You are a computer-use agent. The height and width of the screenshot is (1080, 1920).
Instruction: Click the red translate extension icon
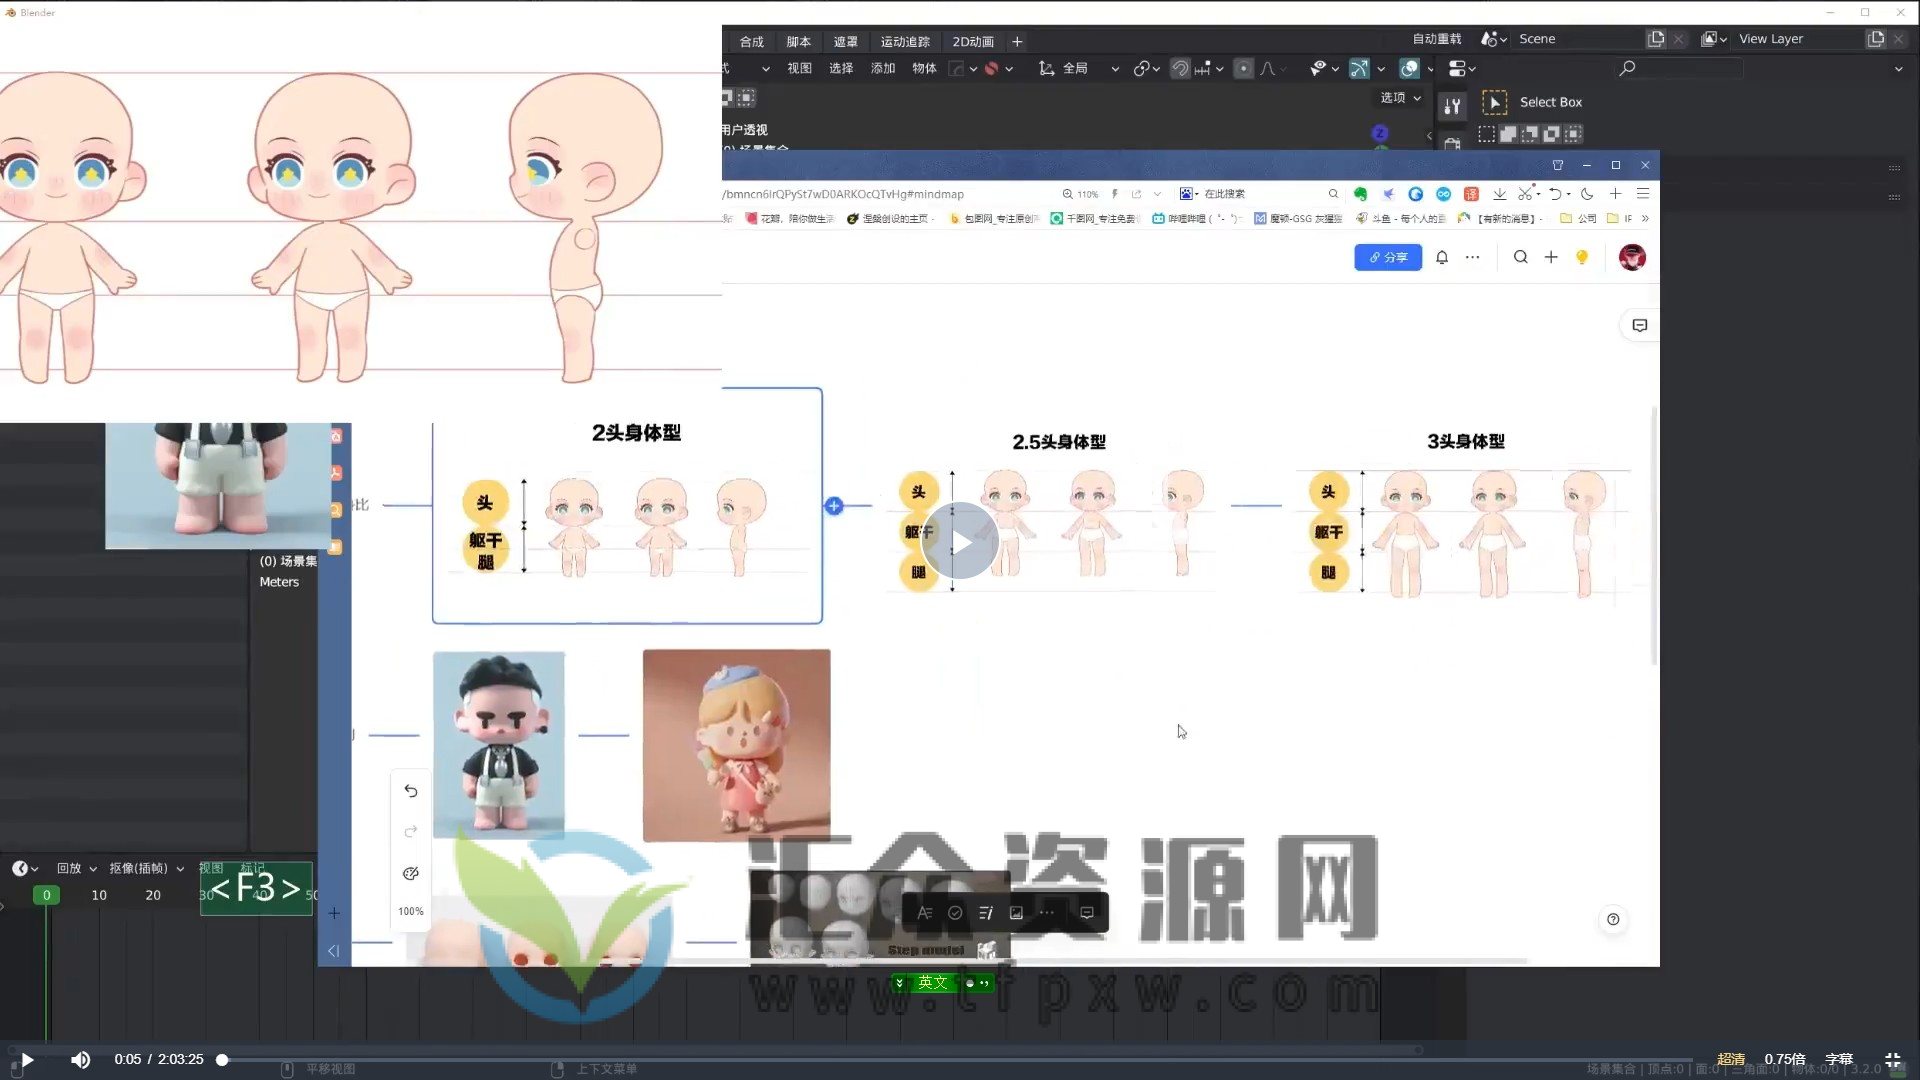(1471, 194)
